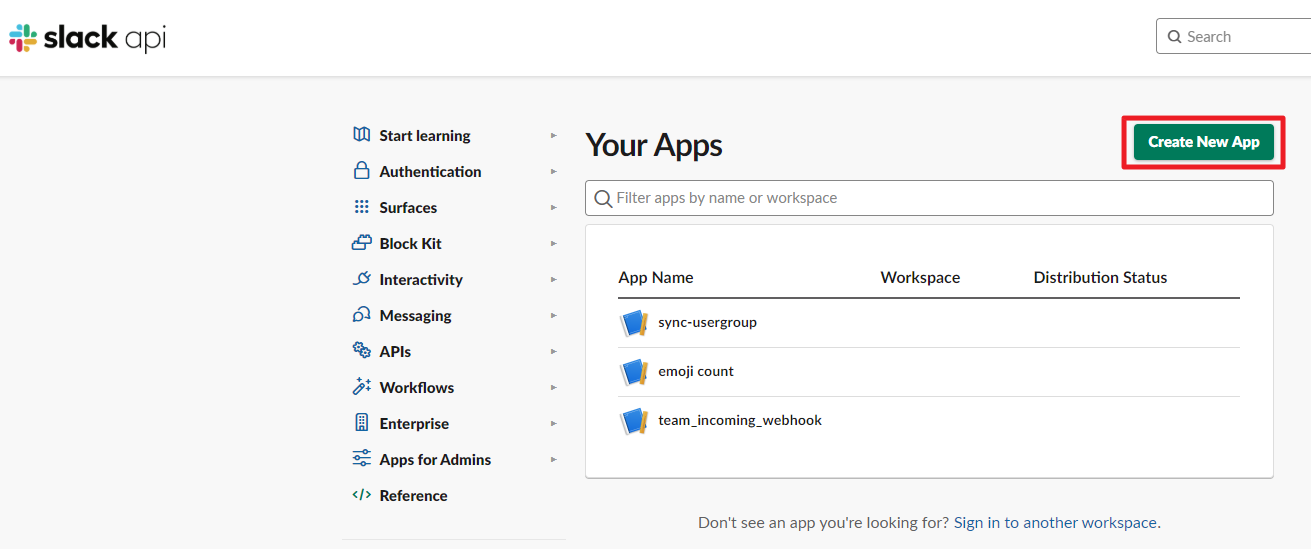Open the Workflows menu item
The width and height of the screenshot is (1311, 549).
417,387
